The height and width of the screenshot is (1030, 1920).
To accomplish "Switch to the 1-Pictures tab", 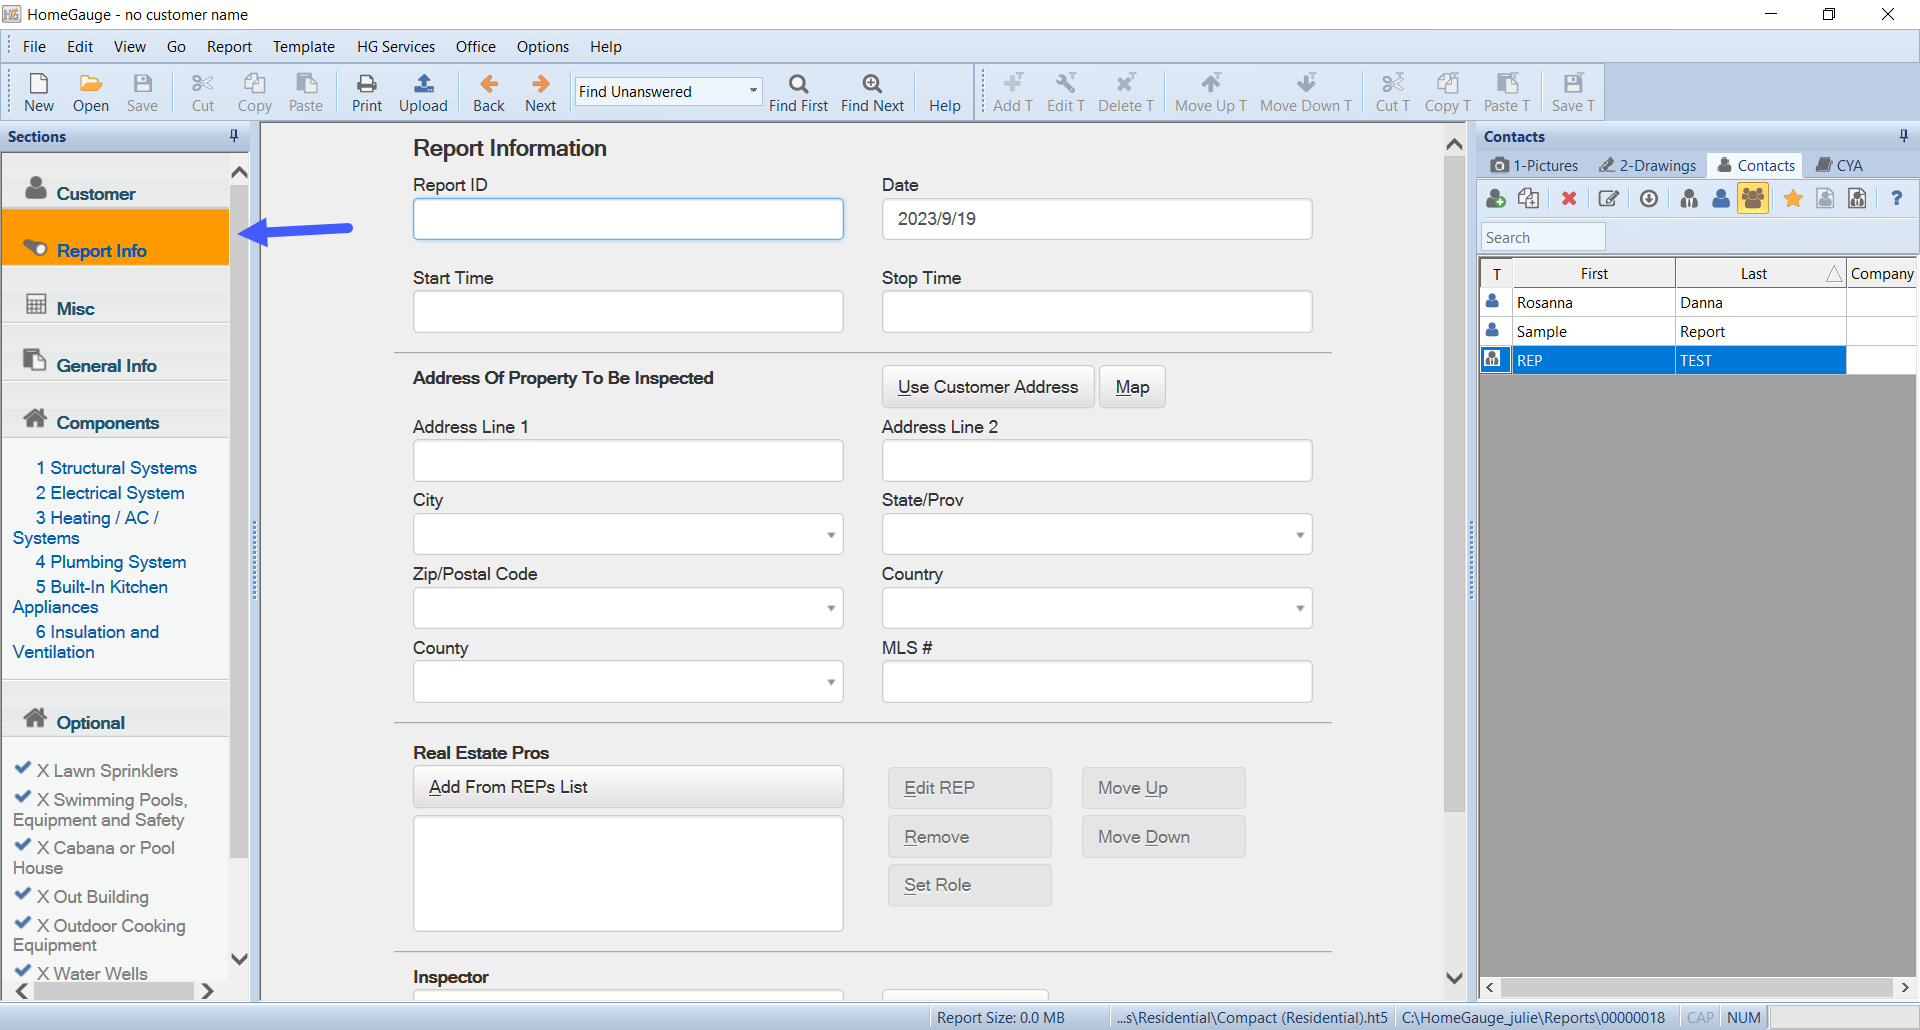I will click(x=1534, y=166).
